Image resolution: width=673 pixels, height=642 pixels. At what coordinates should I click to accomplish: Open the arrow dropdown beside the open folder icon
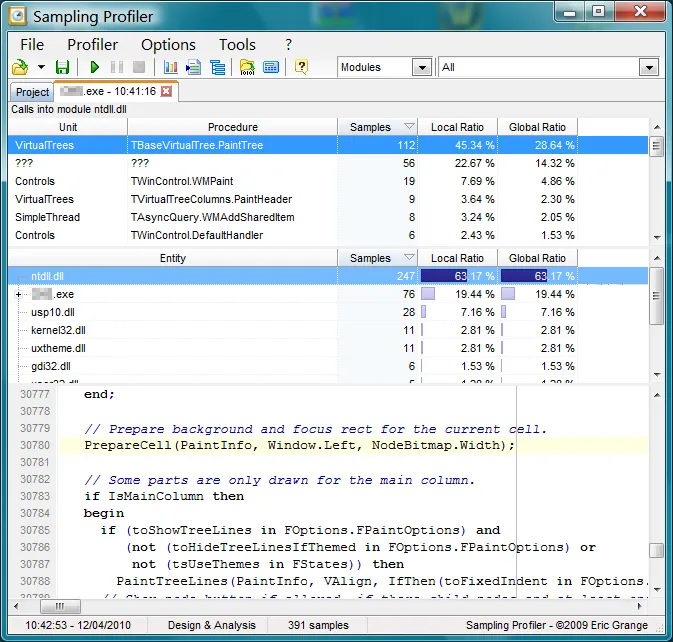click(x=41, y=67)
